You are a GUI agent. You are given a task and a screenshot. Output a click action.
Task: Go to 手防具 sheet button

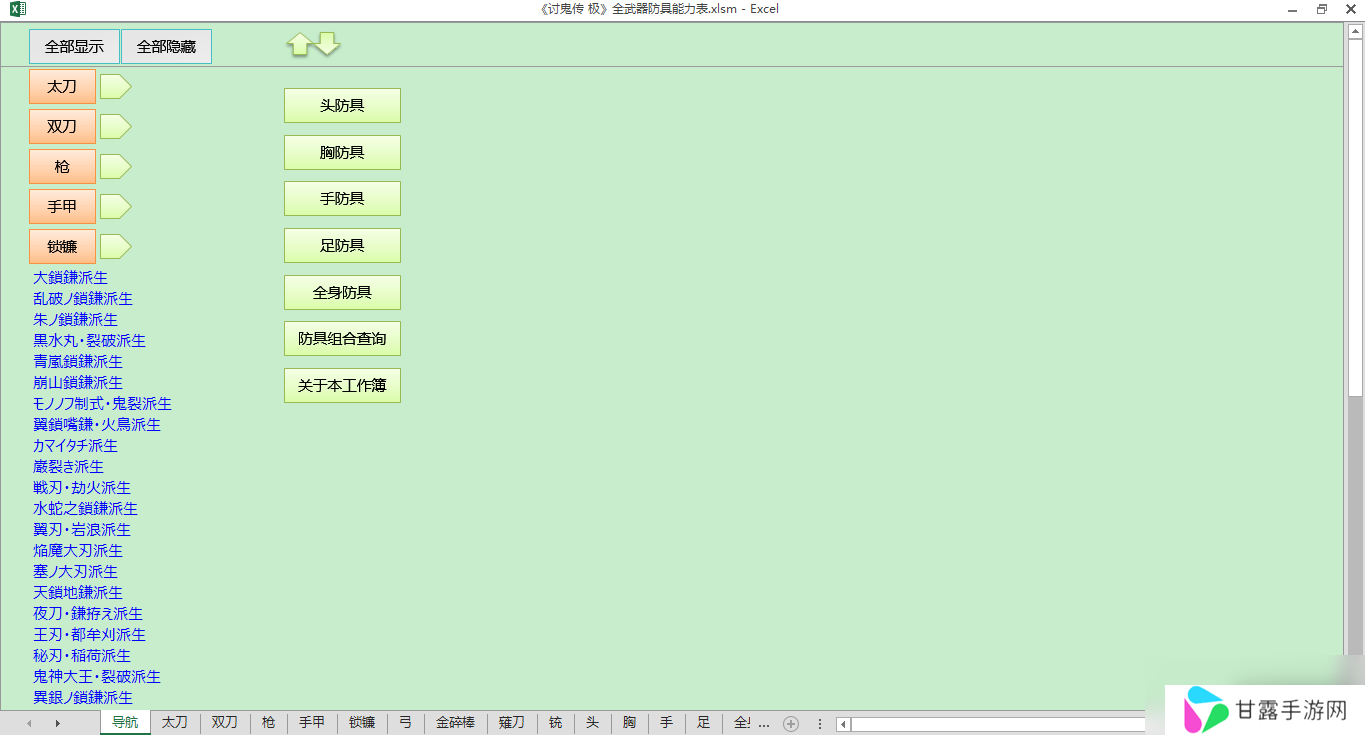(342, 198)
